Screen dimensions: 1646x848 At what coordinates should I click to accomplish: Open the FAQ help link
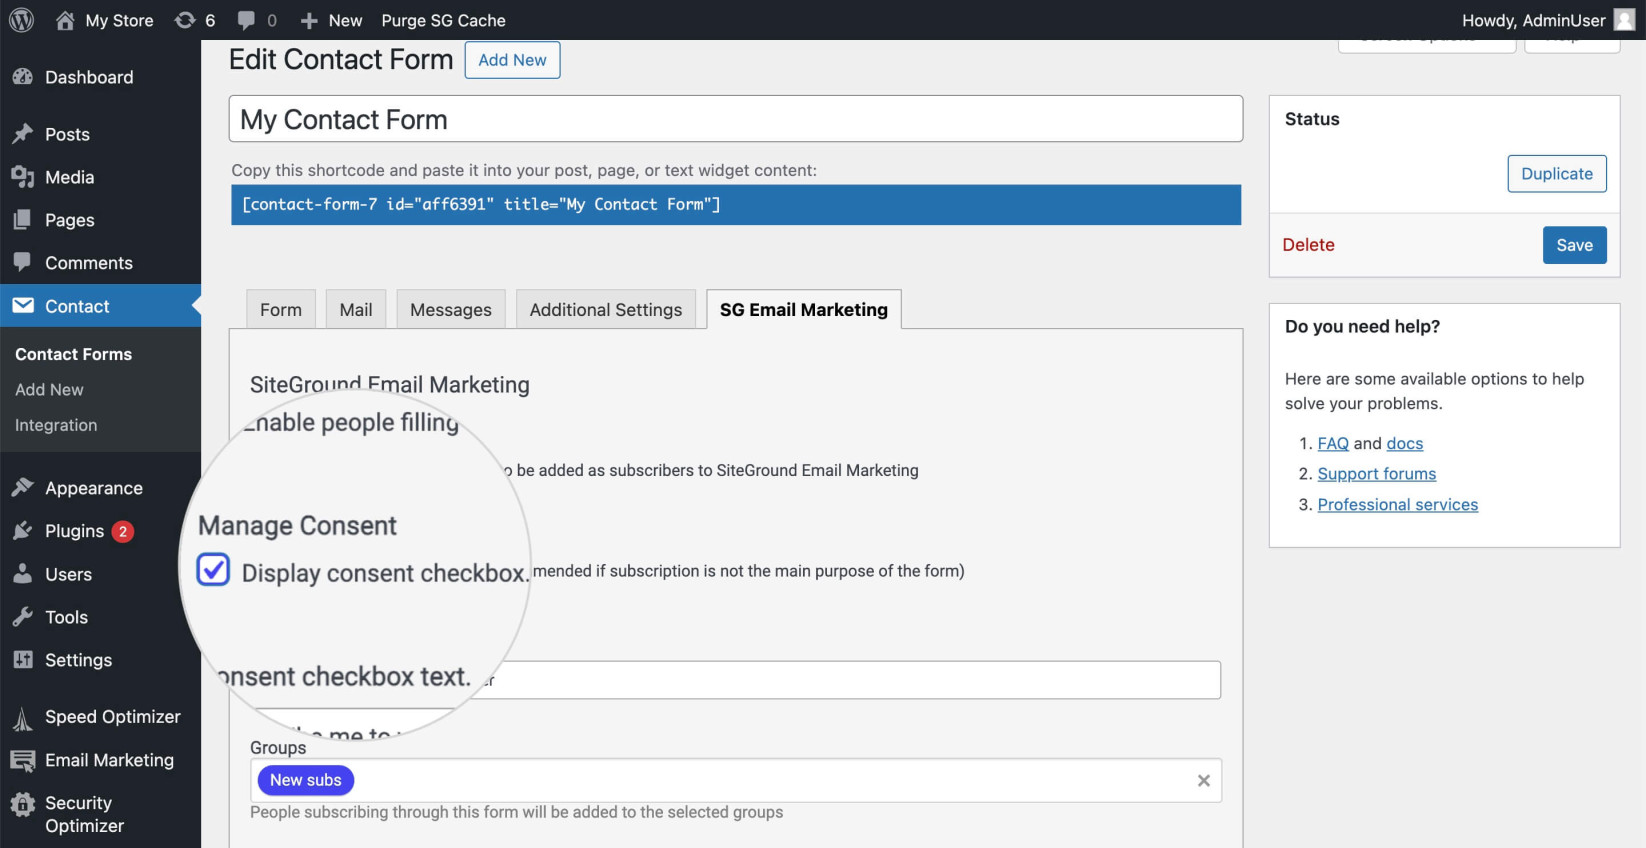1333,443
